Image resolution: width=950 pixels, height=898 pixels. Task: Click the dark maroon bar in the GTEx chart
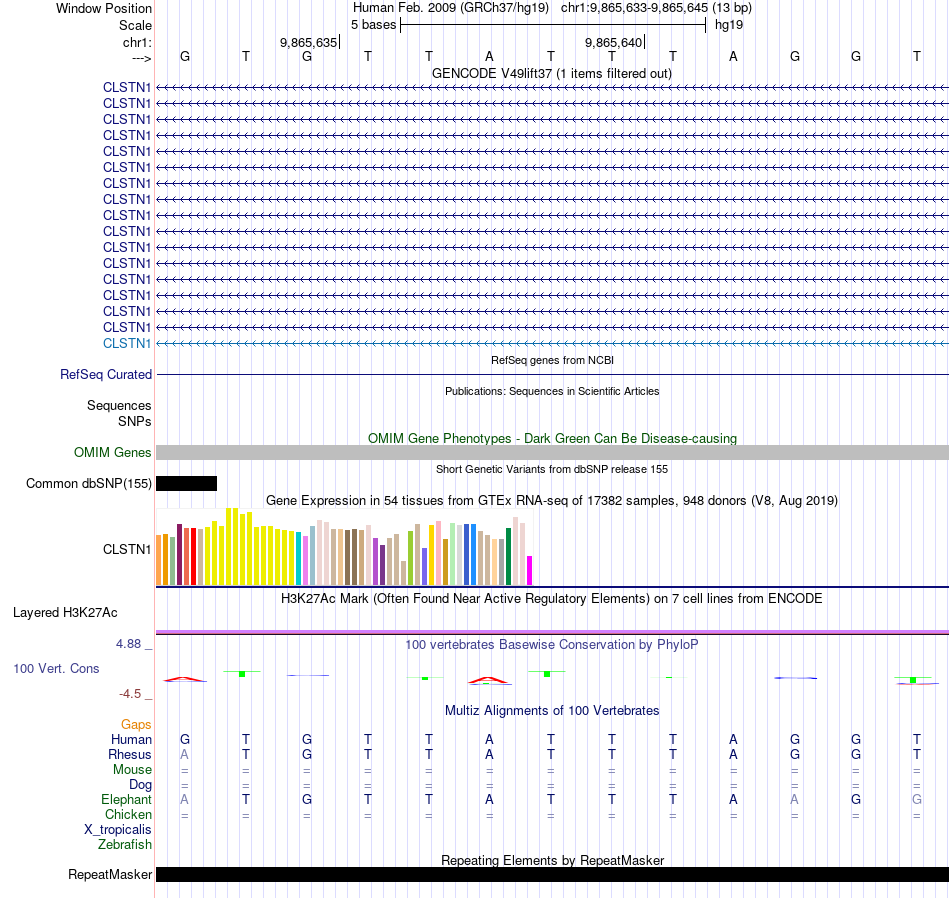pyautogui.click(x=179, y=554)
